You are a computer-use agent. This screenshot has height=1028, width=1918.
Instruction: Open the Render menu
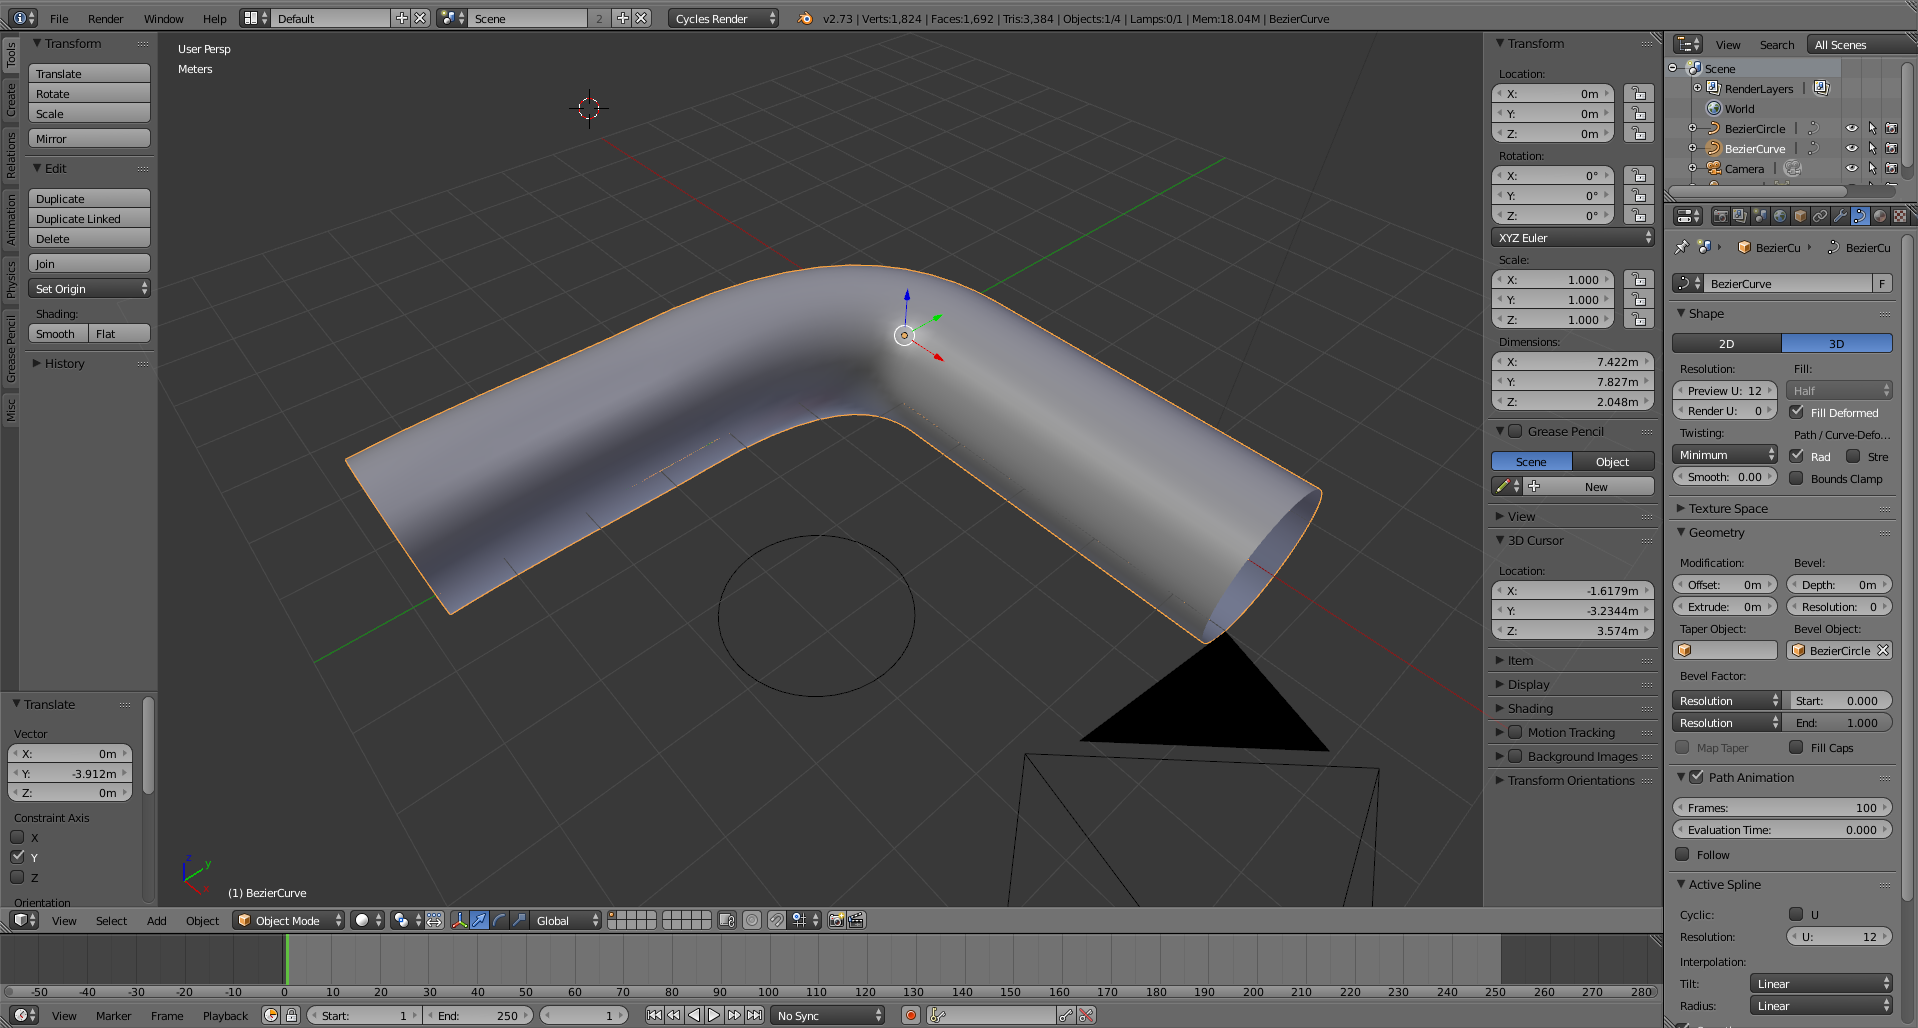pyautogui.click(x=106, y=18)
